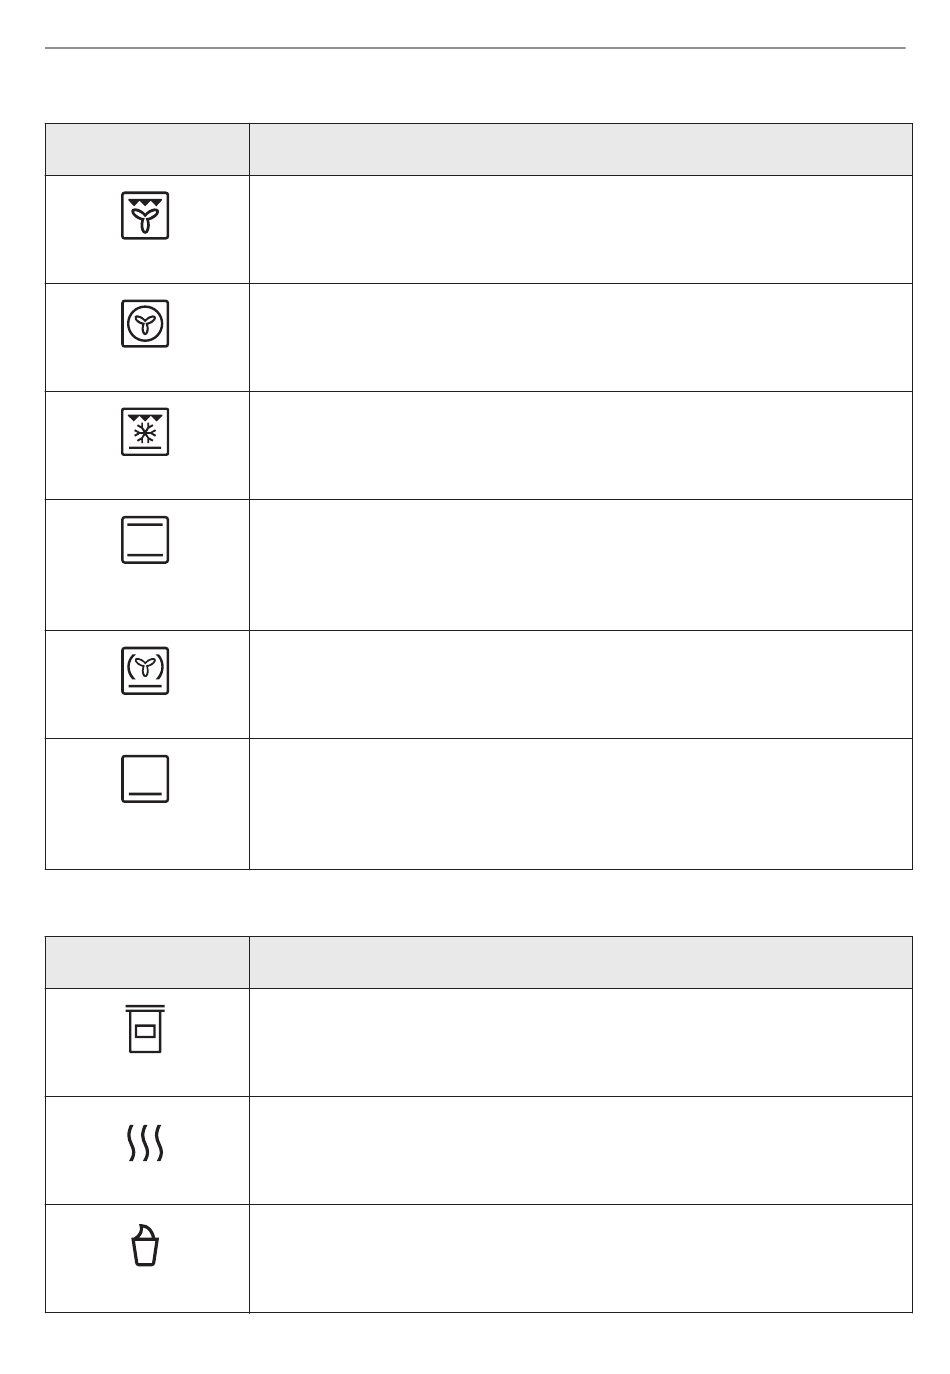Click the empty cell next to bottom heat icon

tap(581, 804)
